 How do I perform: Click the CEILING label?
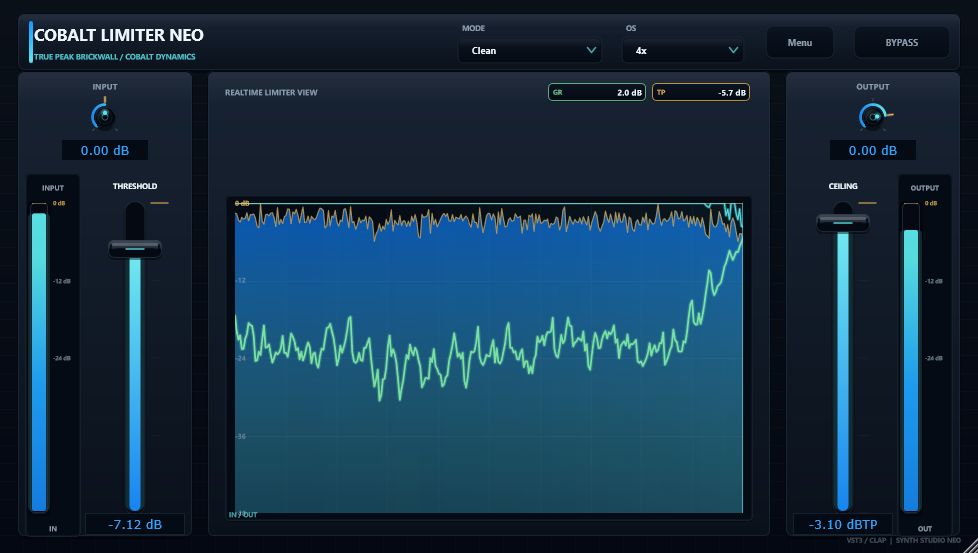click(x=843, y=186)
